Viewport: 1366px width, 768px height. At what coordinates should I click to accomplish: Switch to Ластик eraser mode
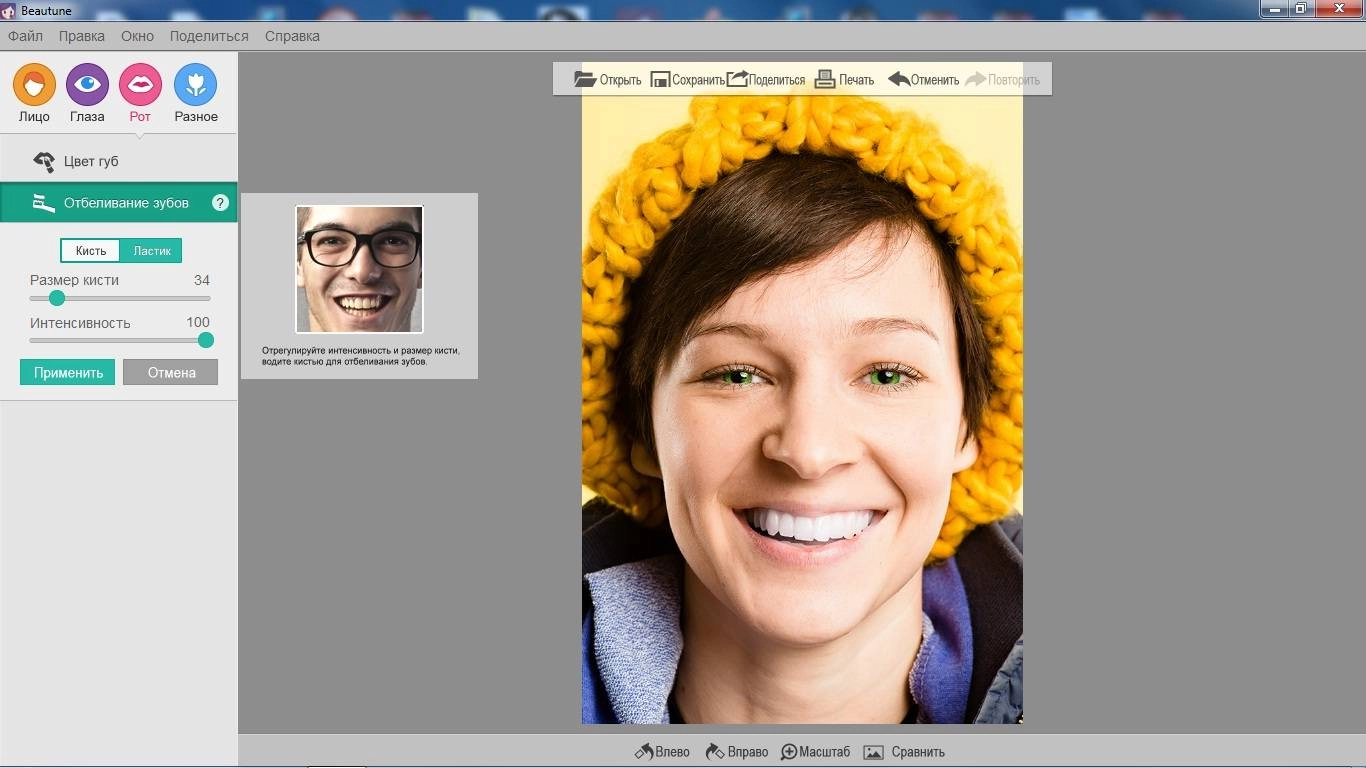click(x=152, y=251)
